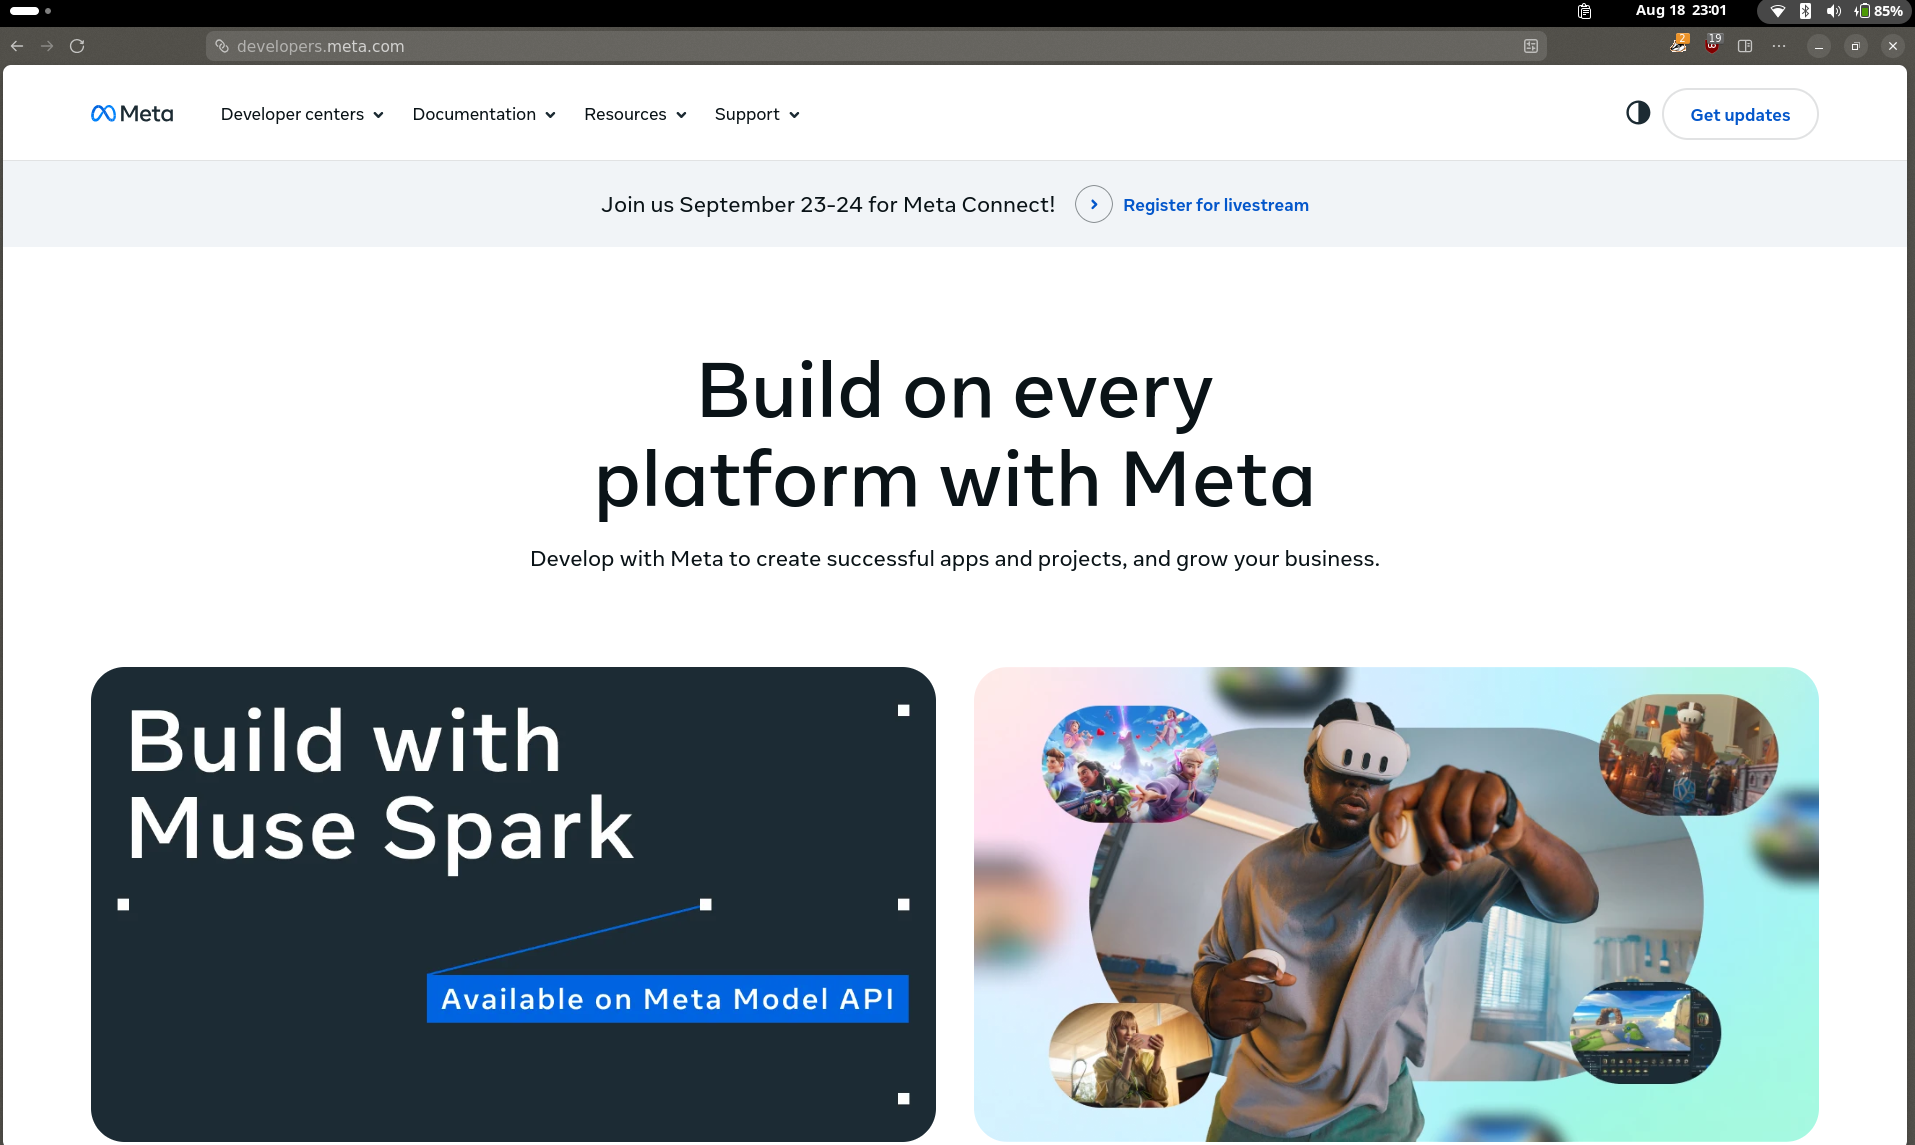Open the Register for livestream link
The image size is (1915, 1145).
(x=1216, y=205)
